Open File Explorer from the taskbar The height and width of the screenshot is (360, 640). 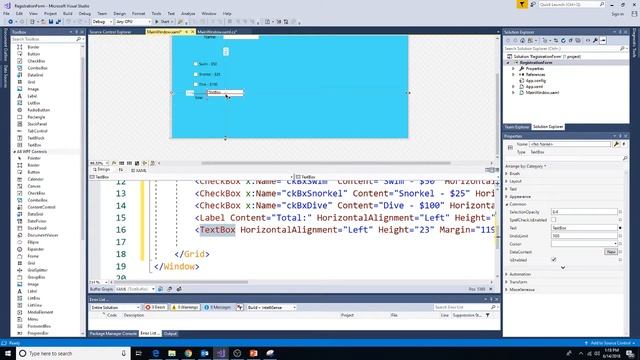pos(172,353)
